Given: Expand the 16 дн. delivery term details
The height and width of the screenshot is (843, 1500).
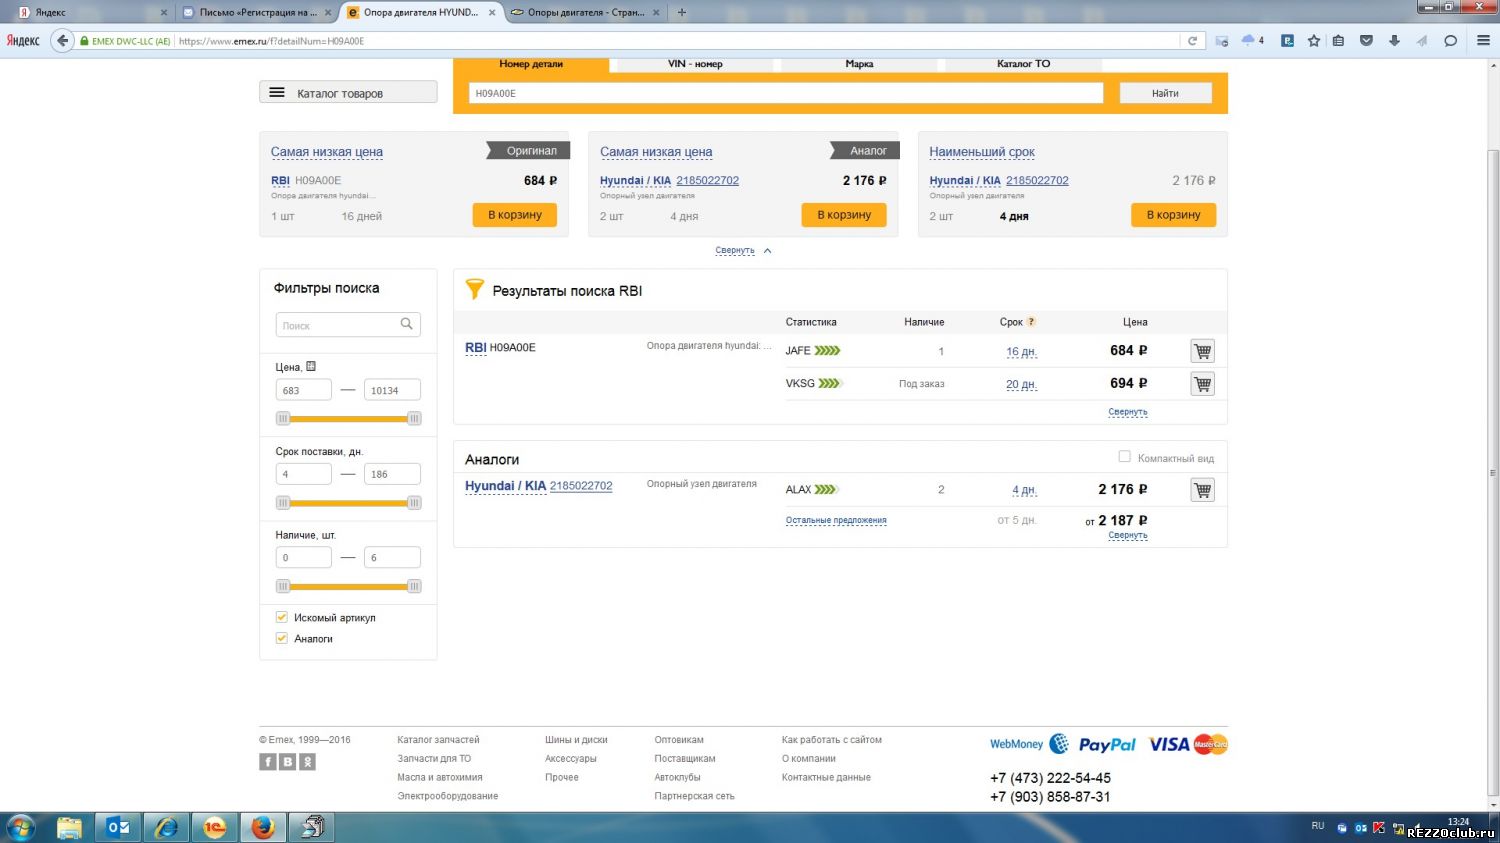Looking at the screenshot, I should (x=1021, y=352).
